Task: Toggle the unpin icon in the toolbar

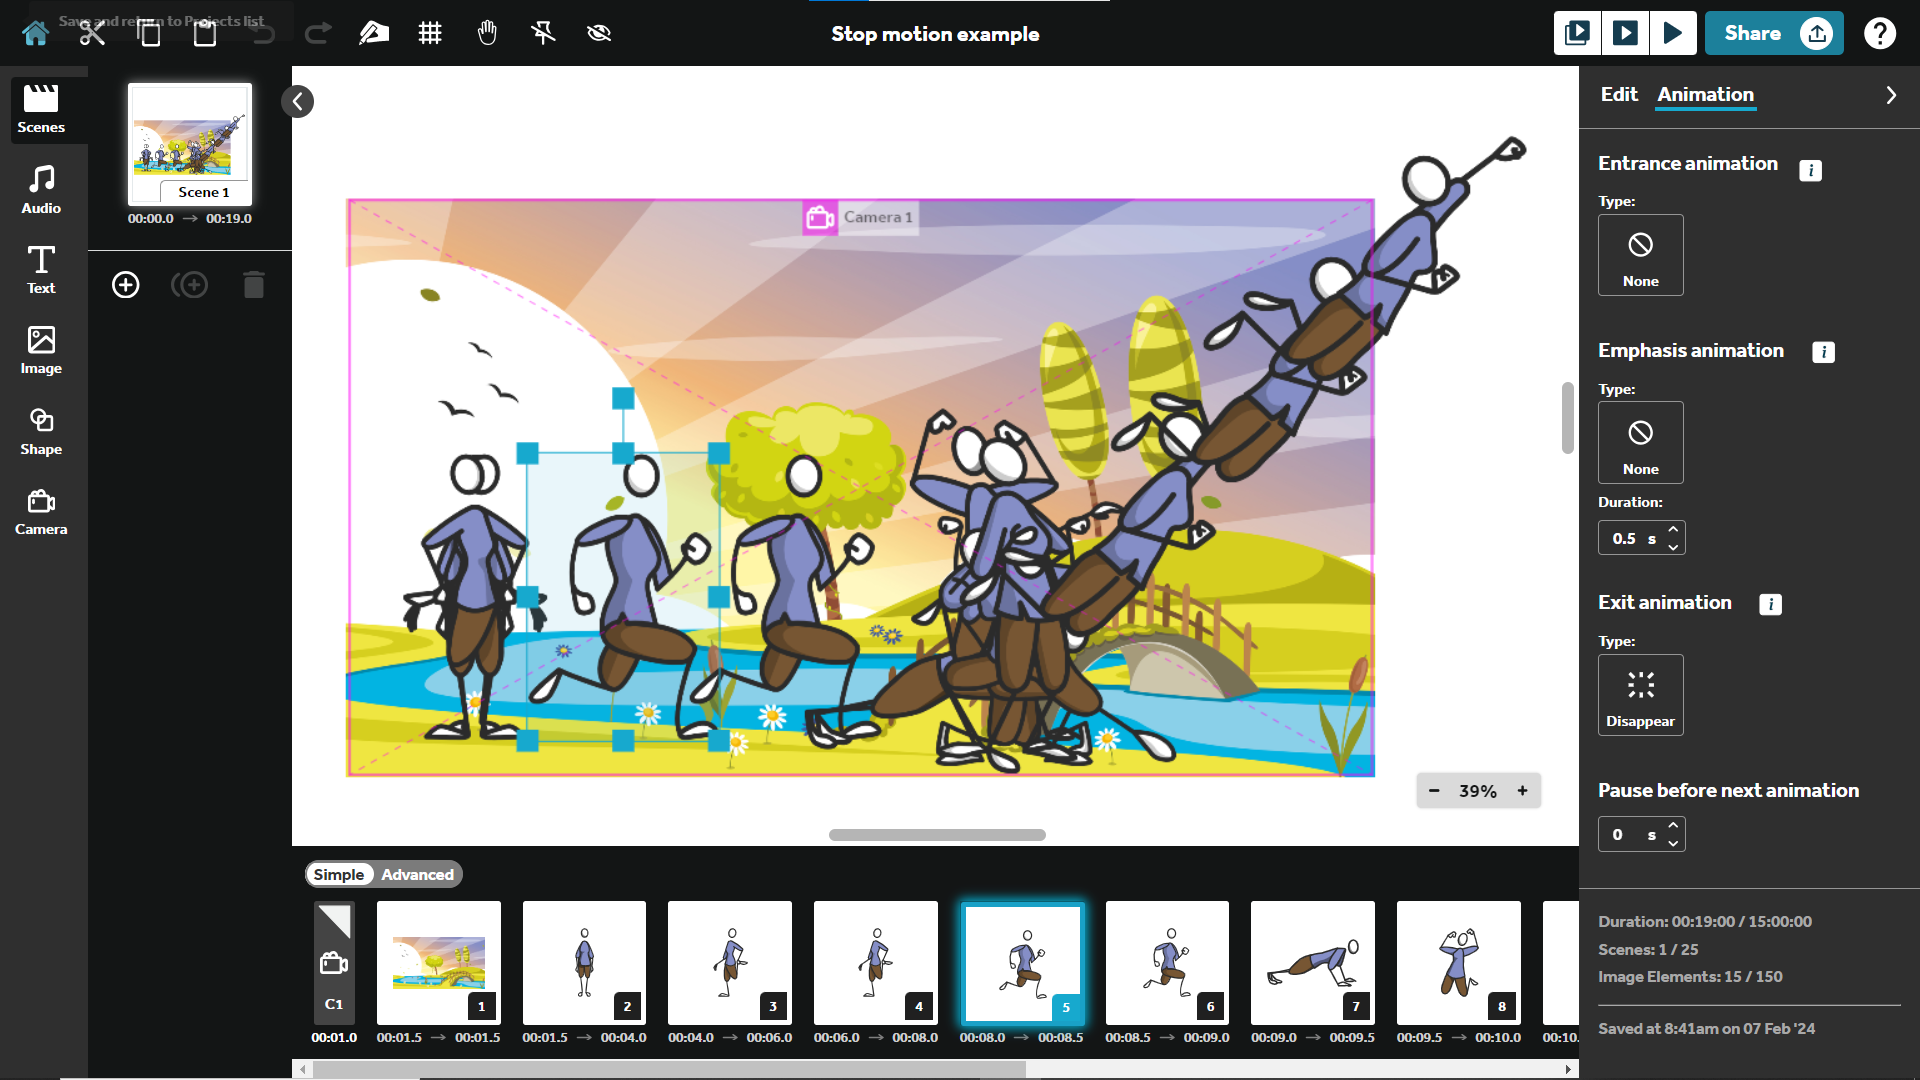Action: coord(543,33)
